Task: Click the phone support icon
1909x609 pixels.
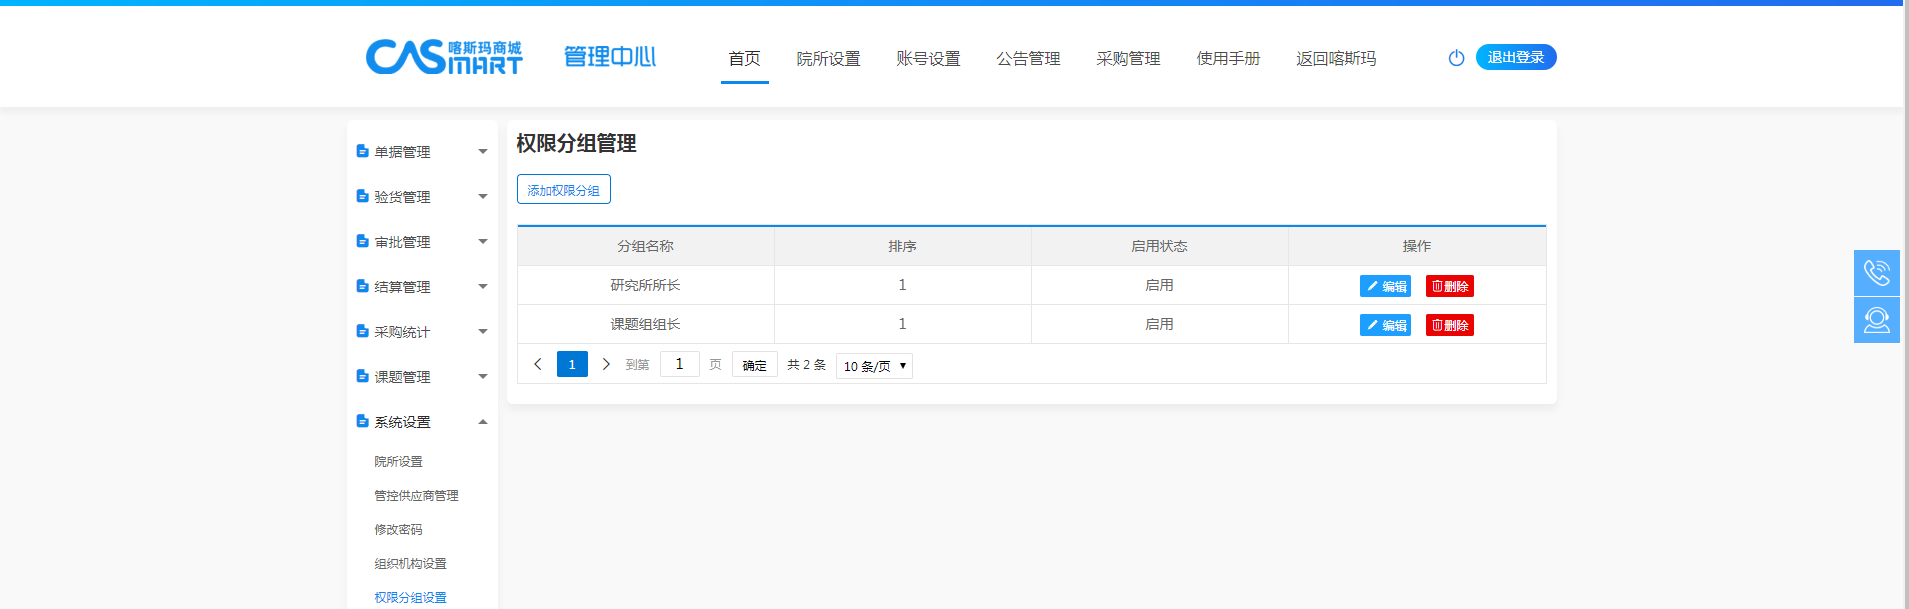Action: tap(1876, 273)
